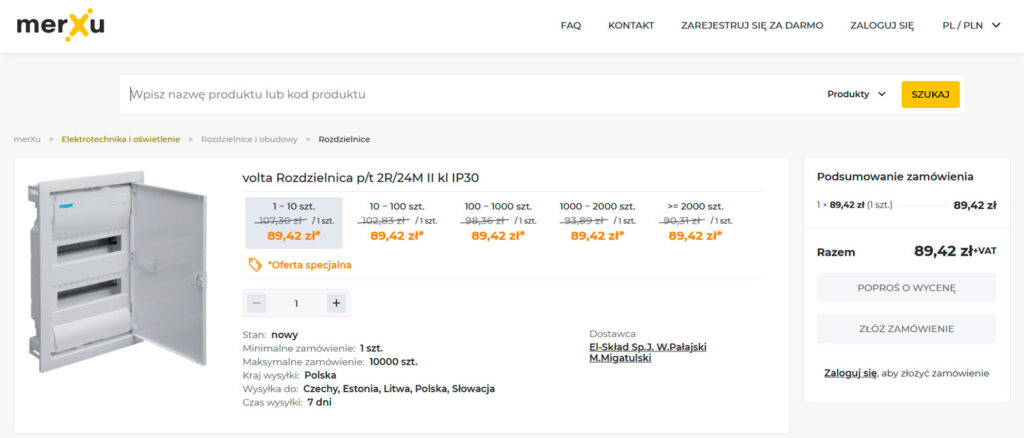1024x438 pixels.
Task: Open the Rozdzielnice breadcrumb
Action: click(344, 139)
